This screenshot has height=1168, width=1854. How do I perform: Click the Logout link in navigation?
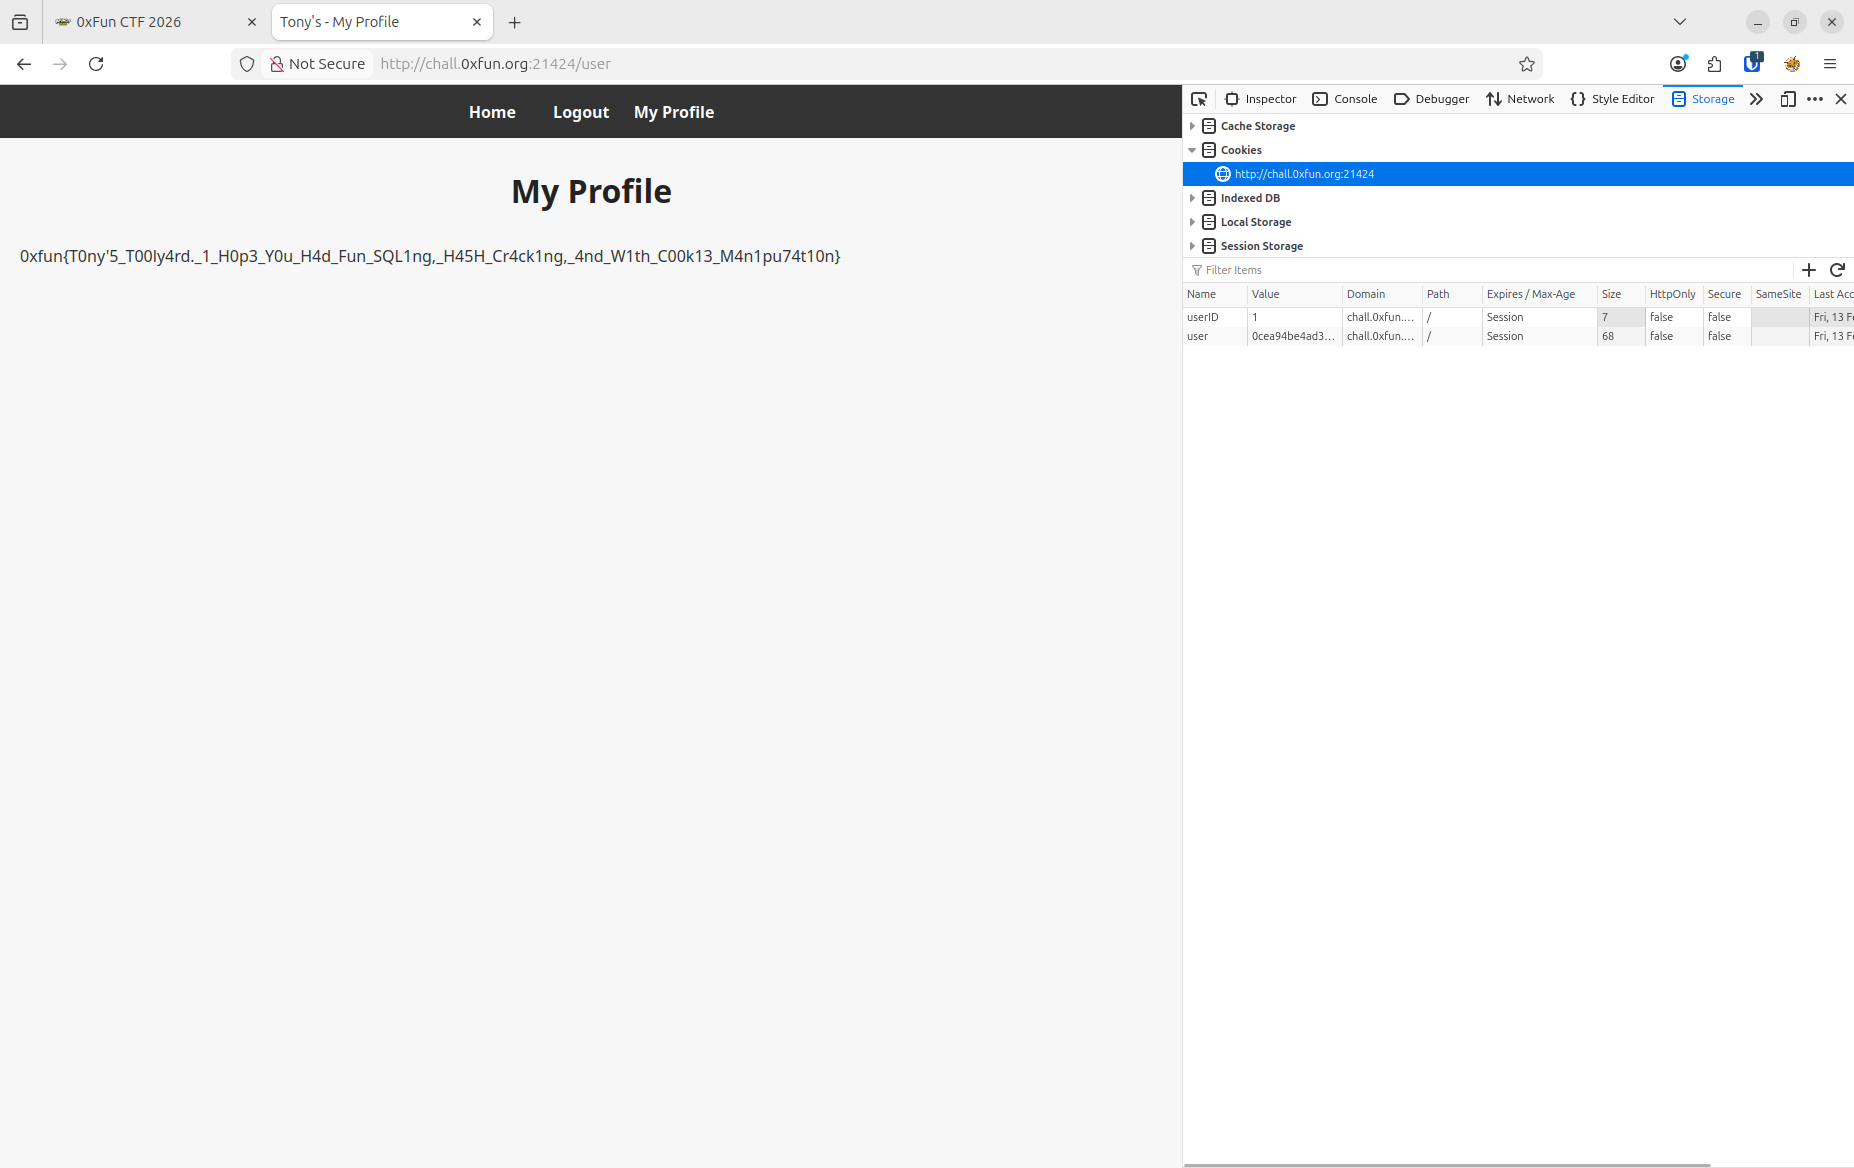tap(581, 112)
